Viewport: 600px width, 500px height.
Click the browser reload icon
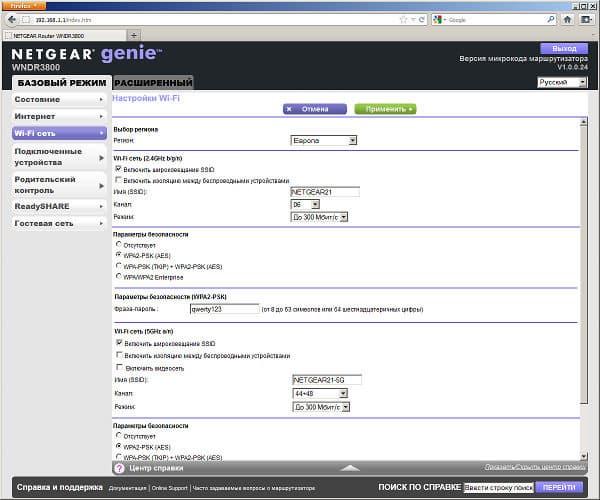click(422, 20)
